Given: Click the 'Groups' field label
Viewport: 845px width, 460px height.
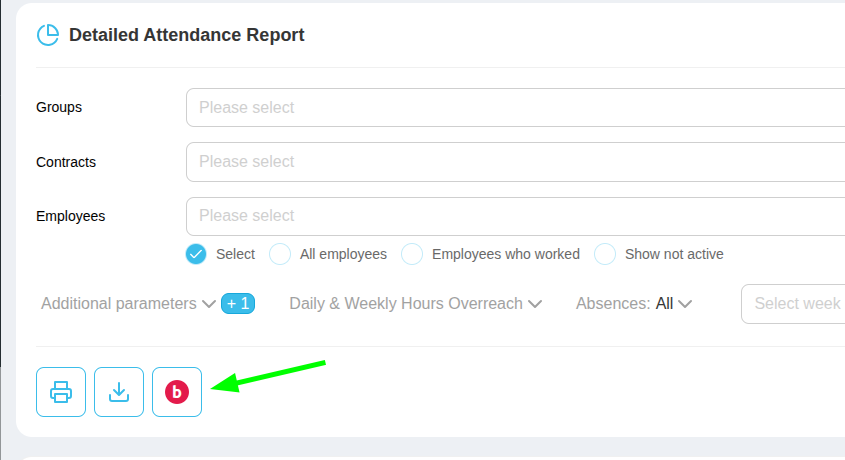Looking at the screenshot, I should click(x=59, y=107).
